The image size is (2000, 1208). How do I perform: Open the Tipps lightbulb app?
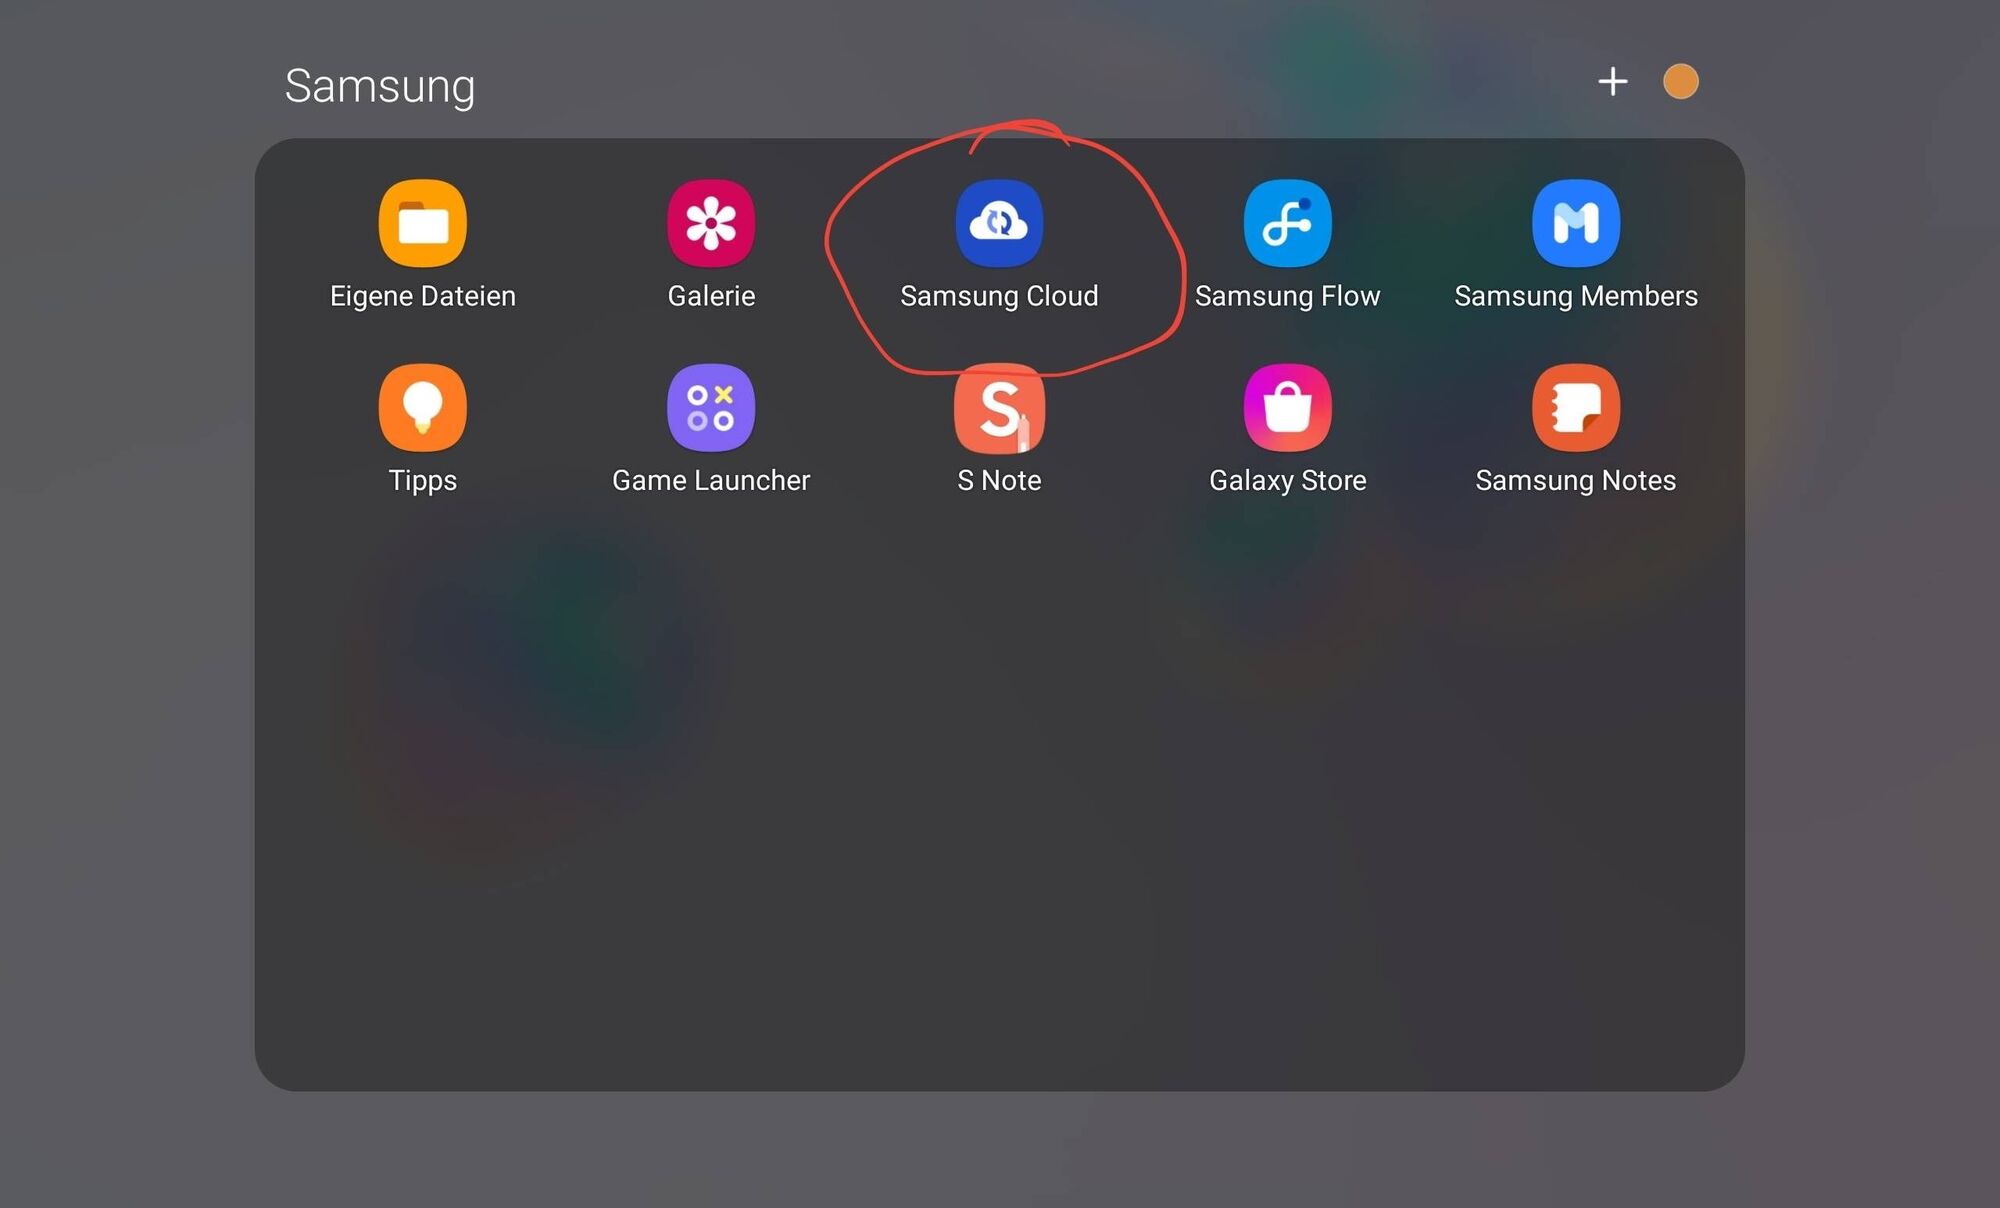pyautogui.click(x=423, y=408)
